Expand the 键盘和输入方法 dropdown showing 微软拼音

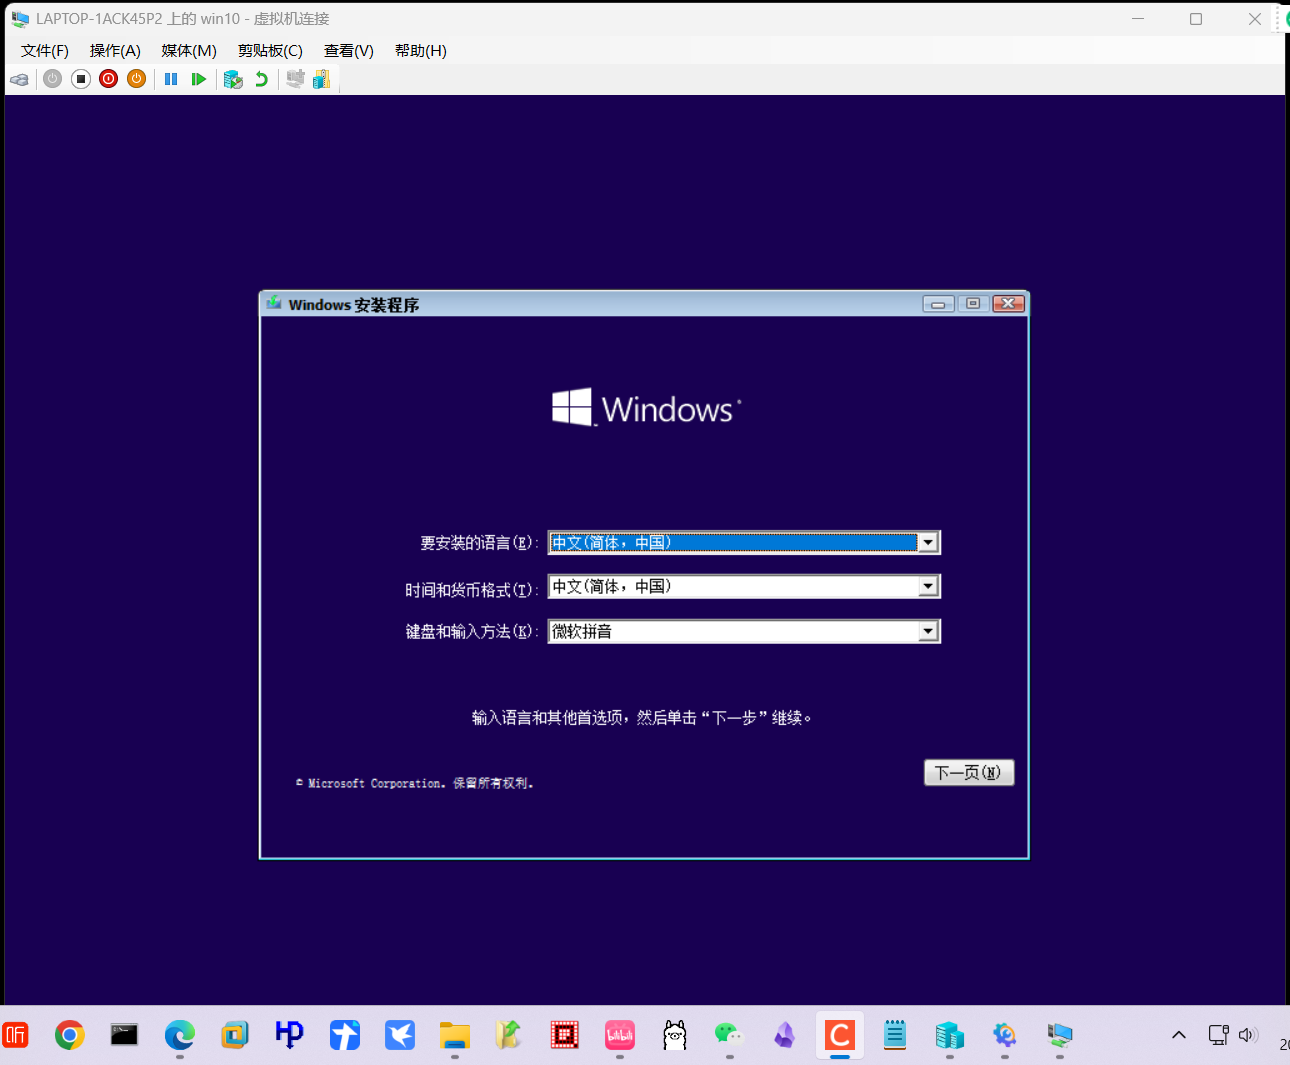(x=928, y=631)
